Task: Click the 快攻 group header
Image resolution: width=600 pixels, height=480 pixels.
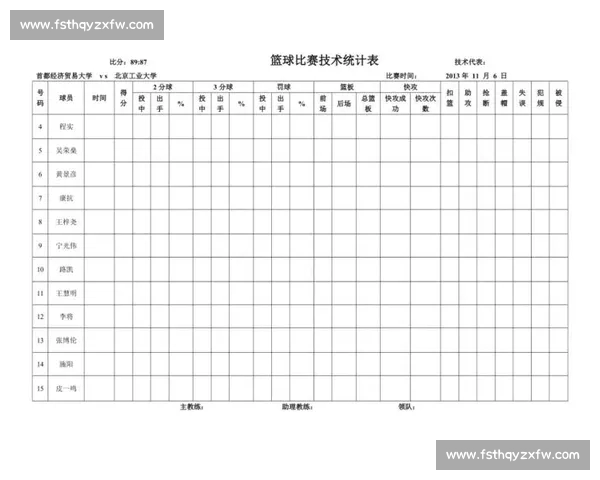Action: click(410, 87)
